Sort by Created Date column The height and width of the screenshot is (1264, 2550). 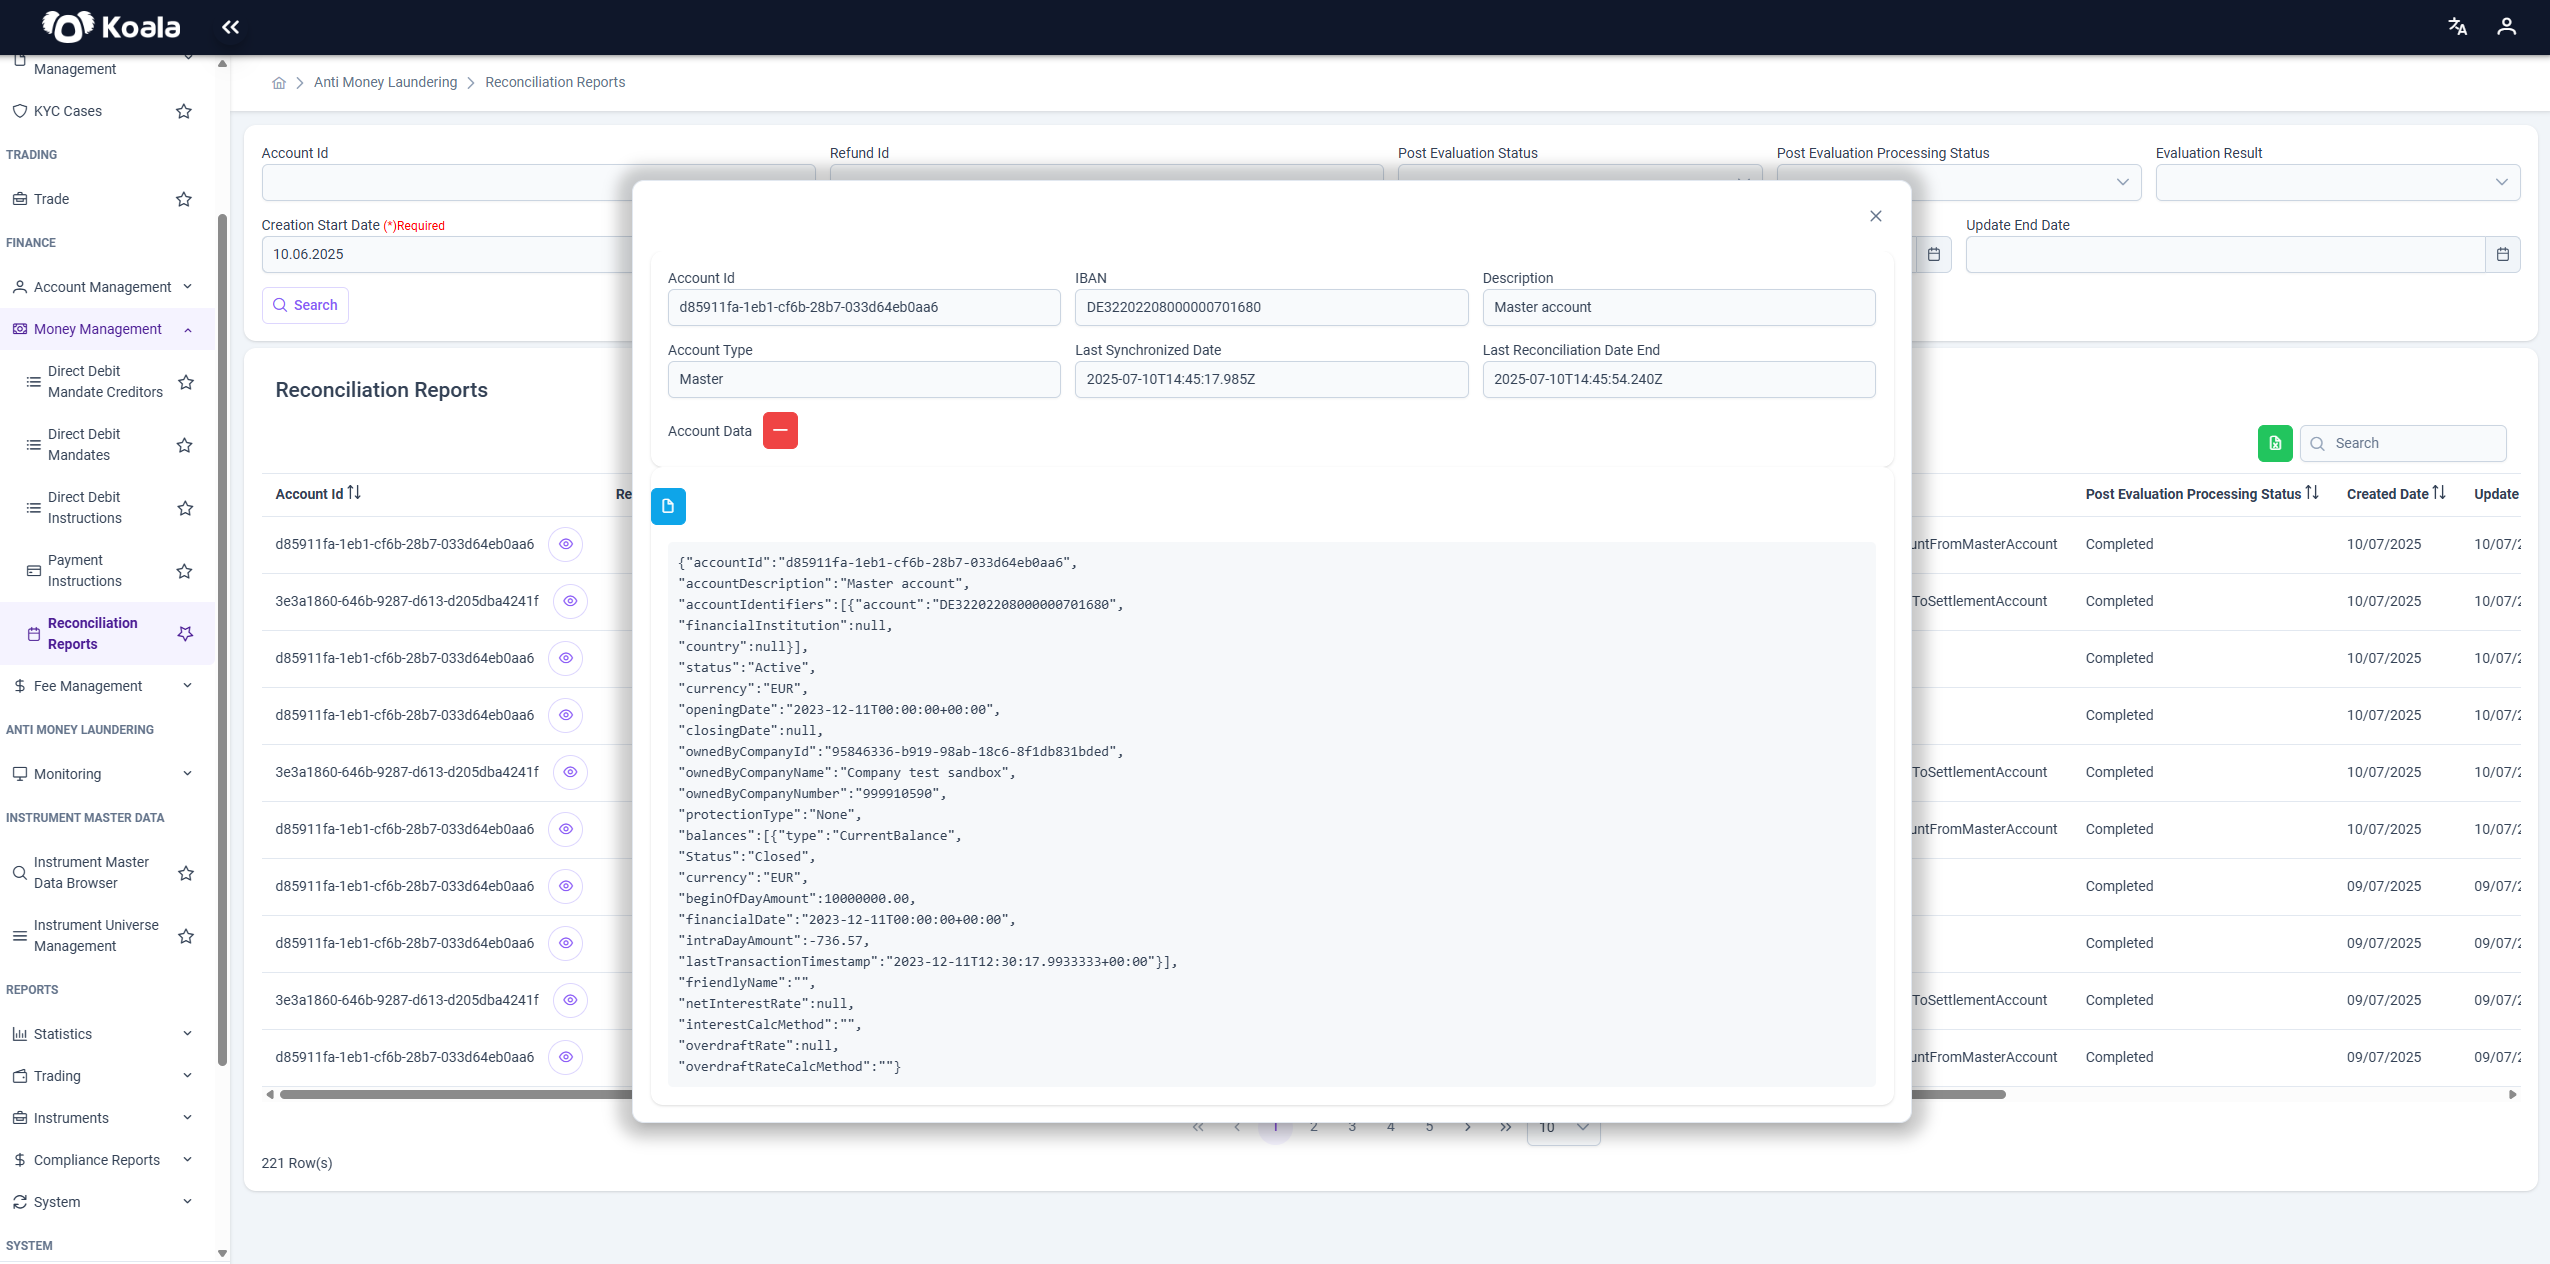tap(2439, 493)
